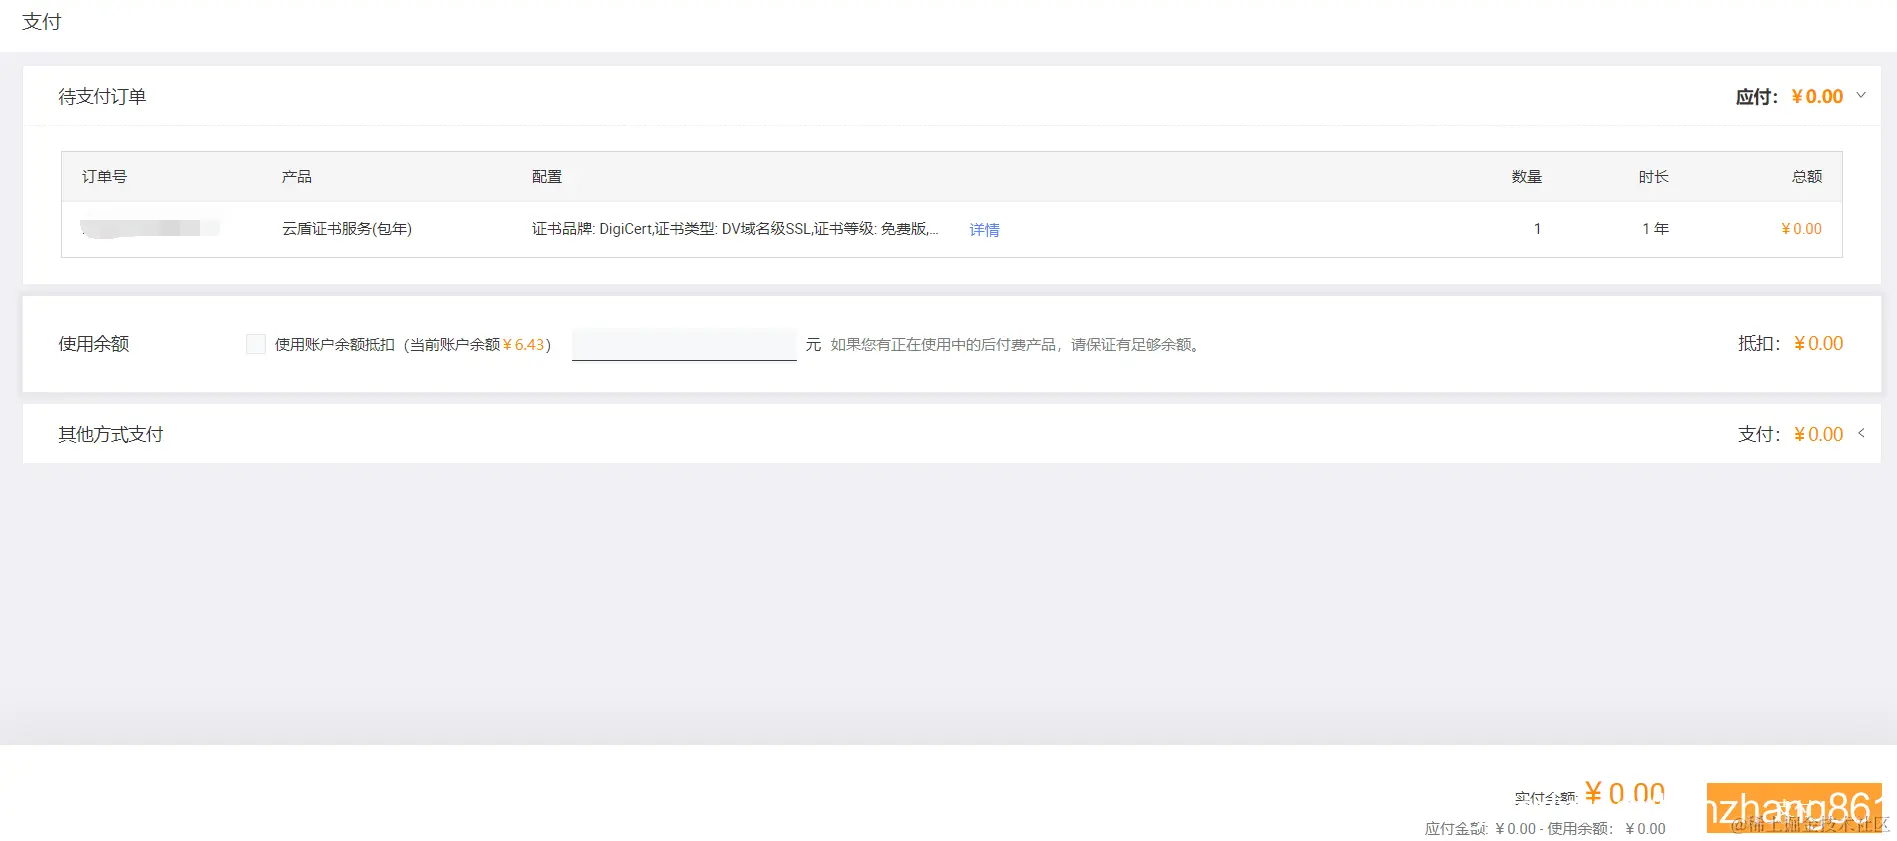Click the current balance ¥6.43 value
This screenshot has height=841, width=1897.
(524, 345)
